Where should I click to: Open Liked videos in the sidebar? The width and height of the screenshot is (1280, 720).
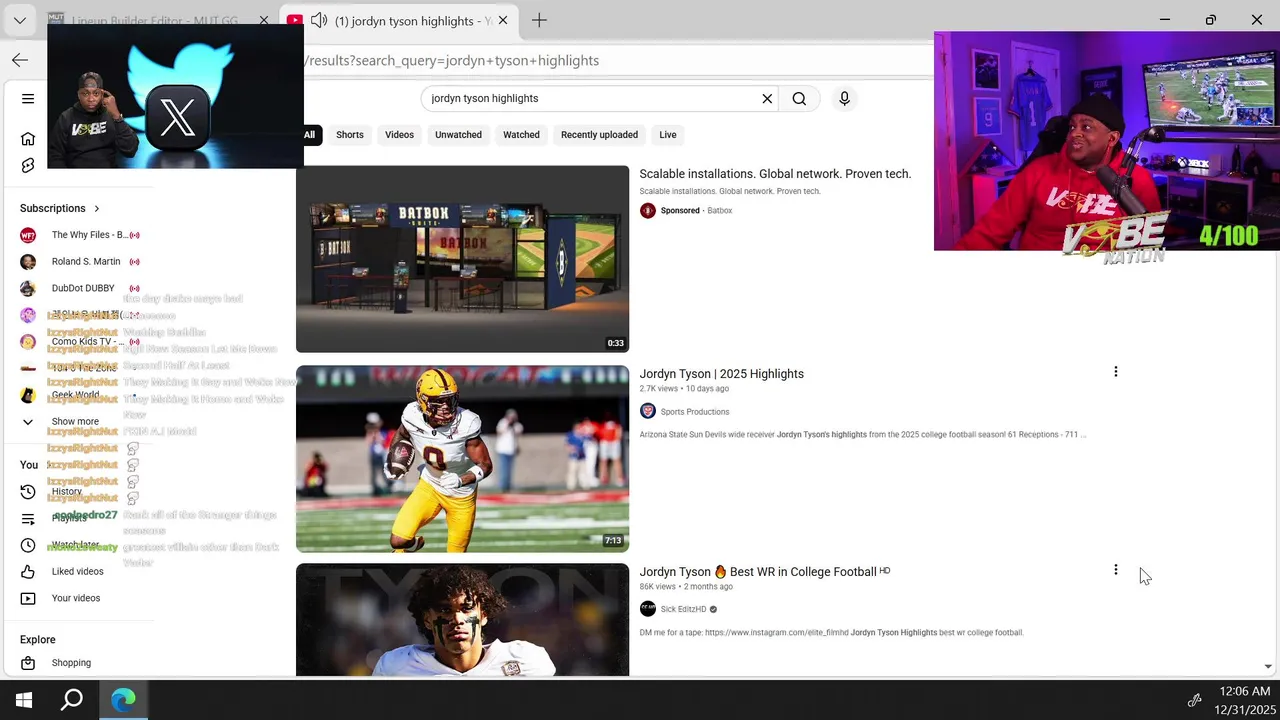[77, 572]
